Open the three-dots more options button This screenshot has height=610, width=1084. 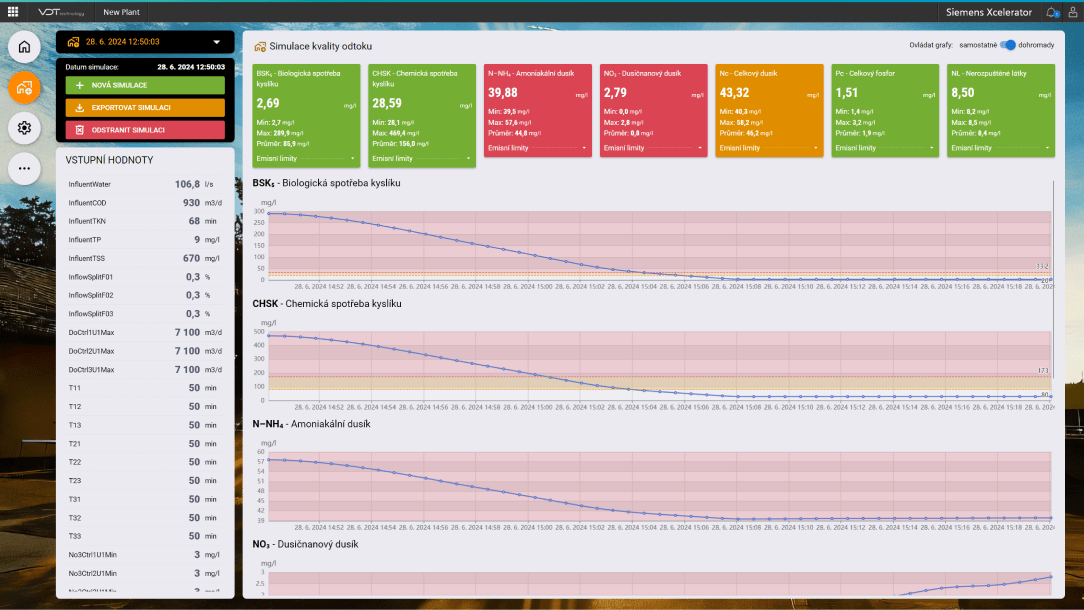coord(25,168)
